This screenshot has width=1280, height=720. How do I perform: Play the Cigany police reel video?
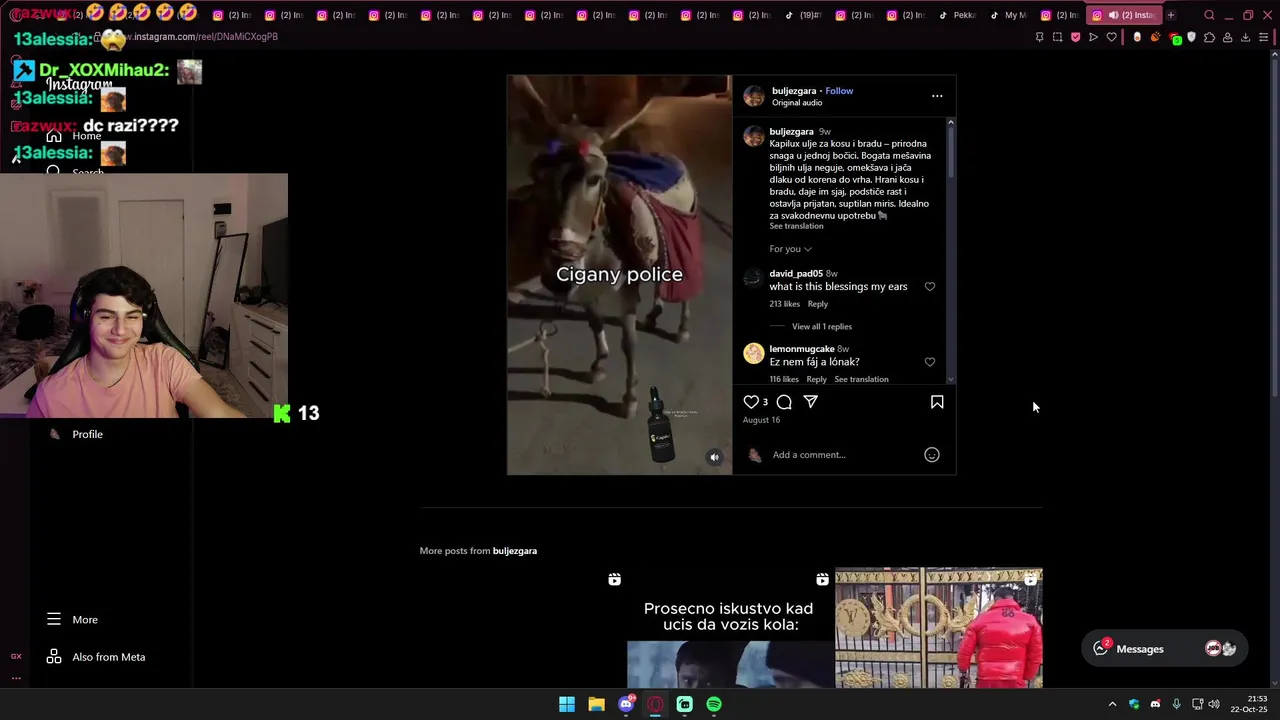click(x=619, y=275)
